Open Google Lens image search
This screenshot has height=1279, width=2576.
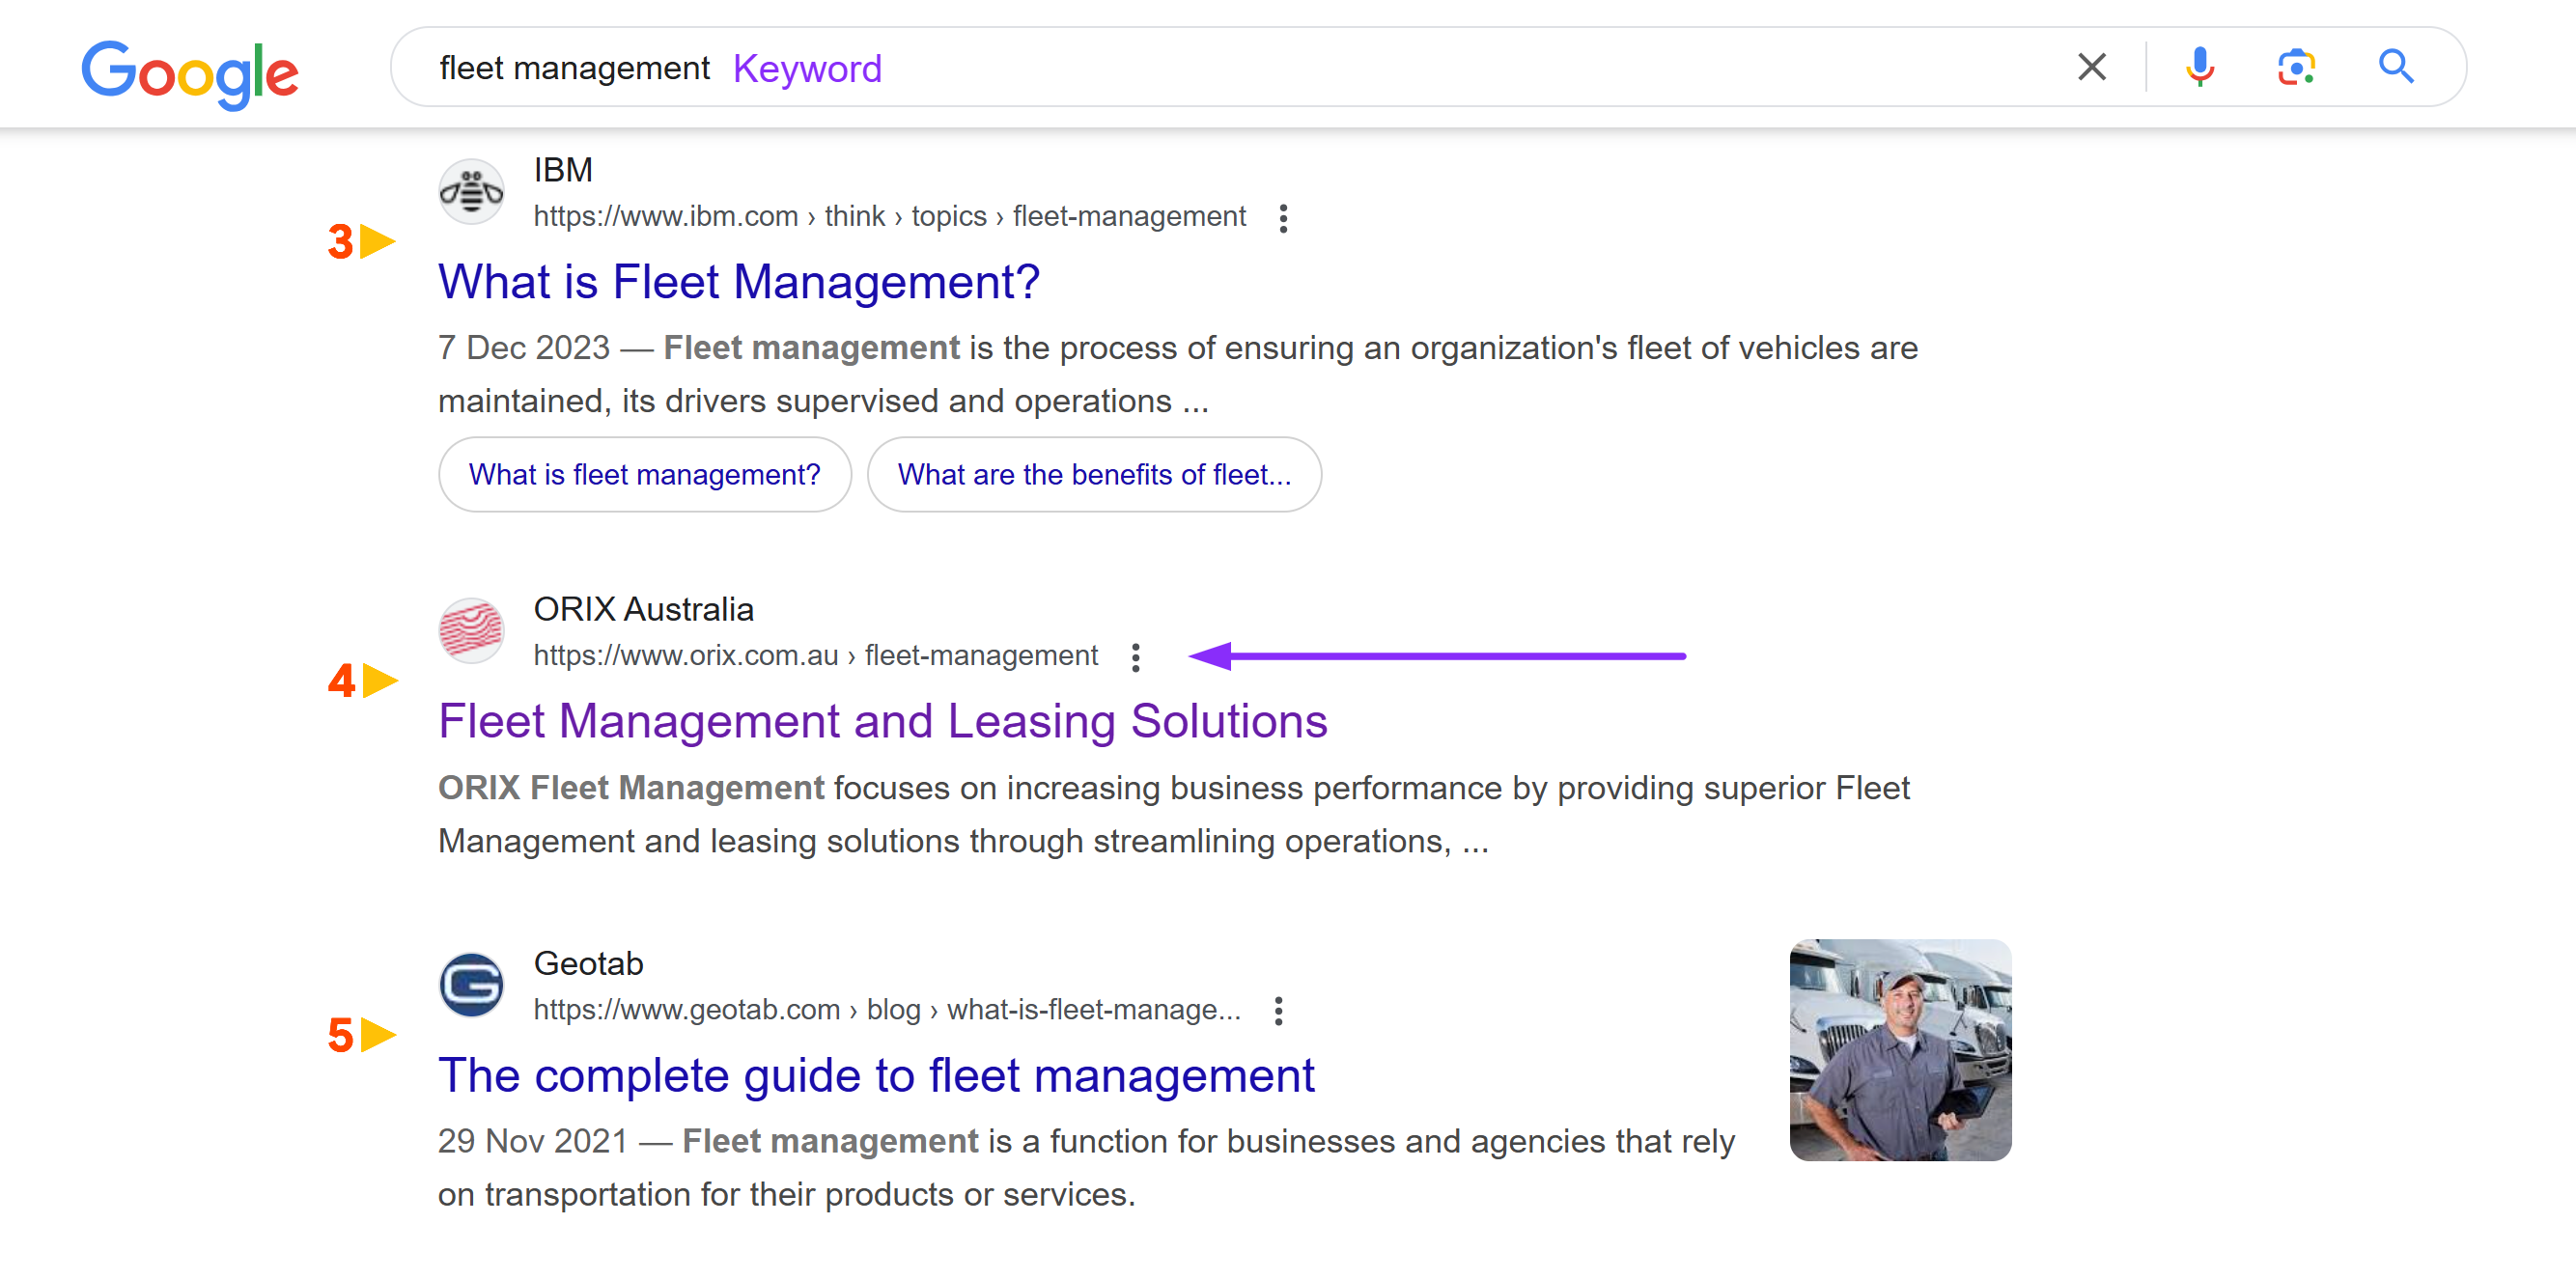[2296, 68]
